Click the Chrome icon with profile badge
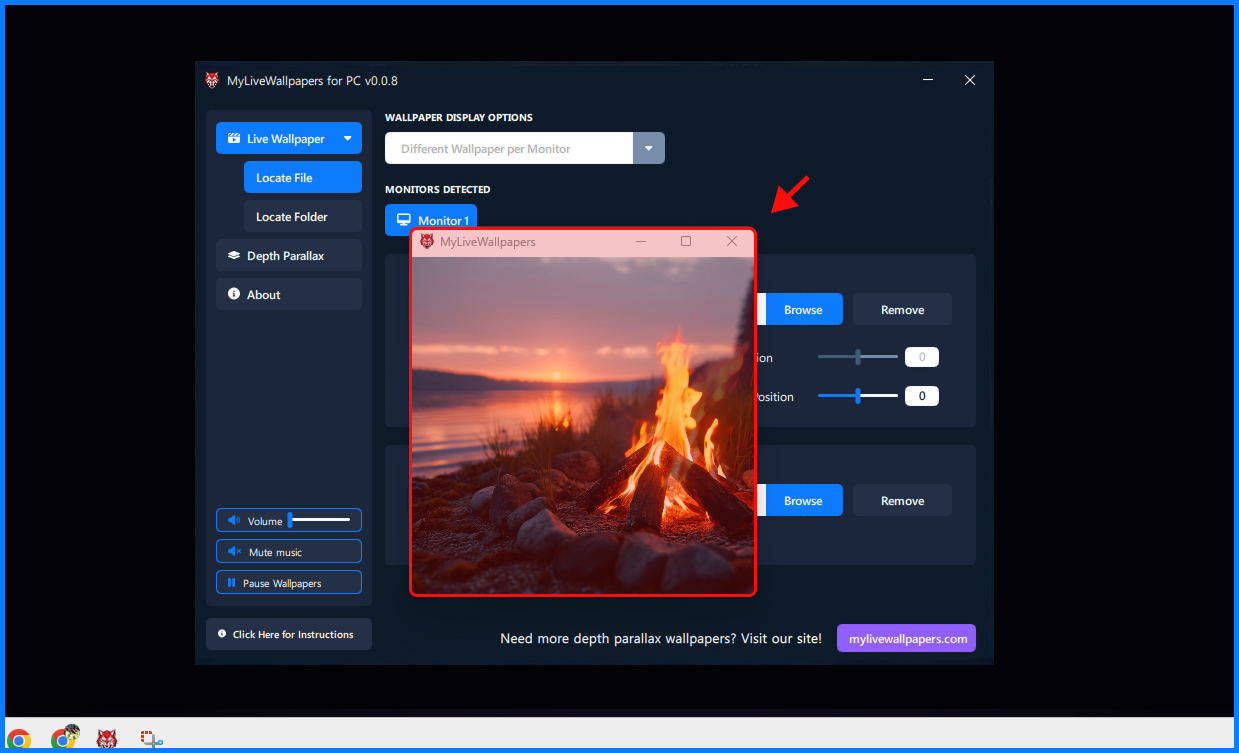The height and width of the screenshot is (753, 1239). click(x=64, y=738)
